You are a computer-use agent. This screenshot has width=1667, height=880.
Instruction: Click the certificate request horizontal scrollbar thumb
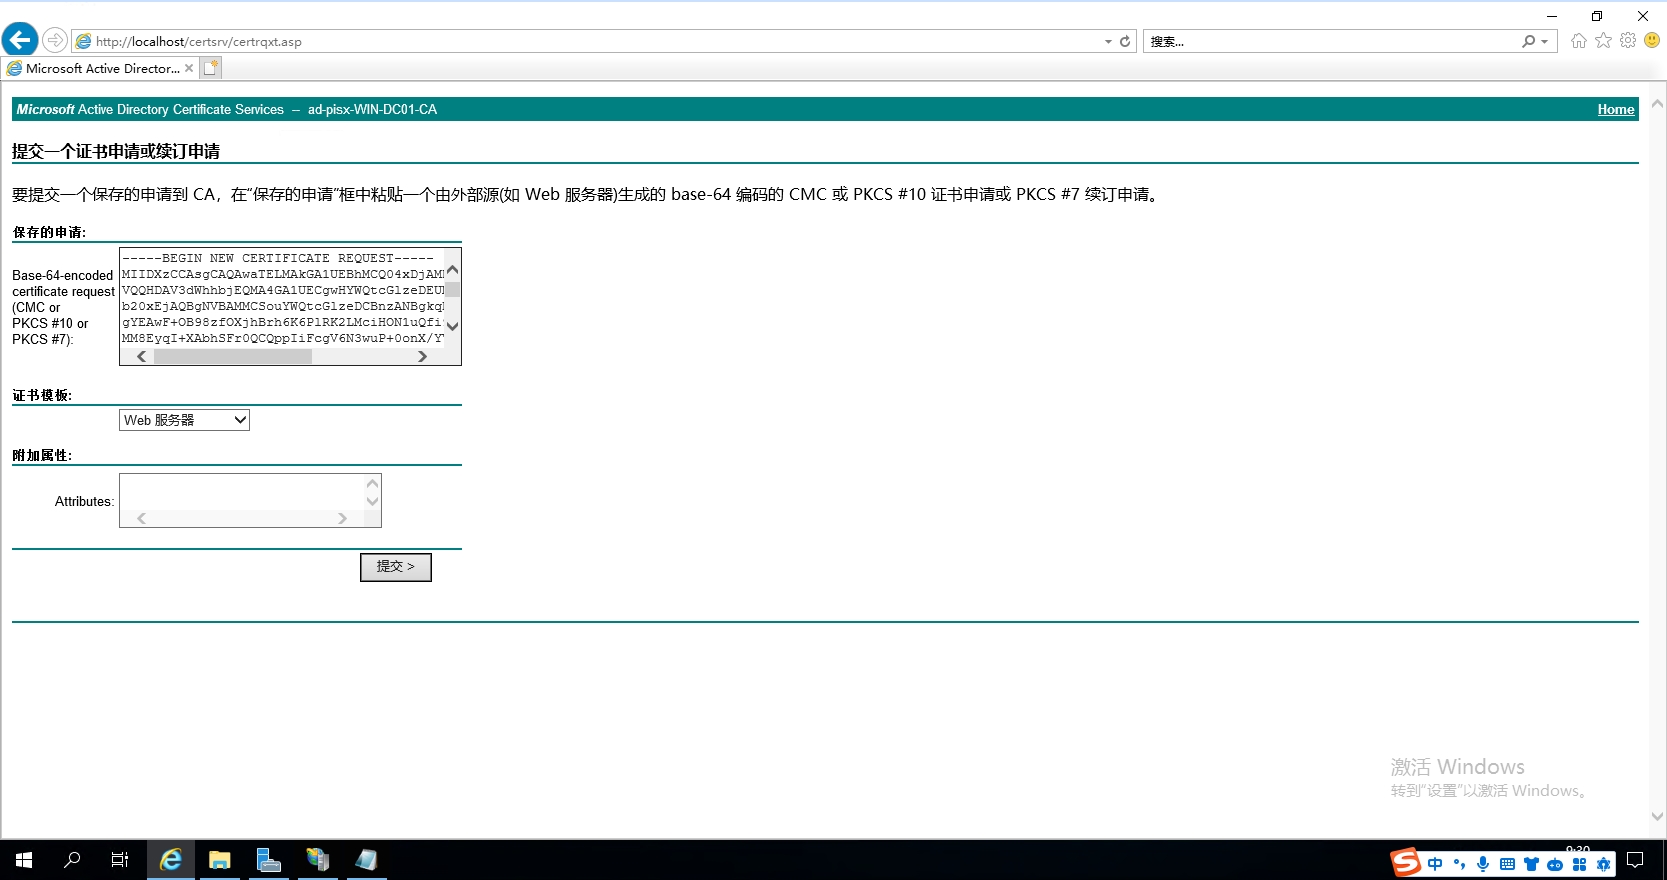(x=232, y=357)
